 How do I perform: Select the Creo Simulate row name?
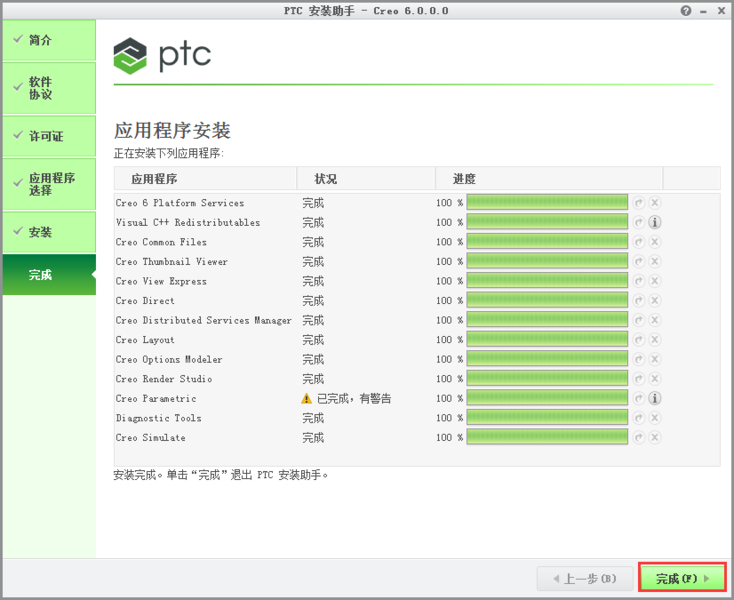coord(150,438)
